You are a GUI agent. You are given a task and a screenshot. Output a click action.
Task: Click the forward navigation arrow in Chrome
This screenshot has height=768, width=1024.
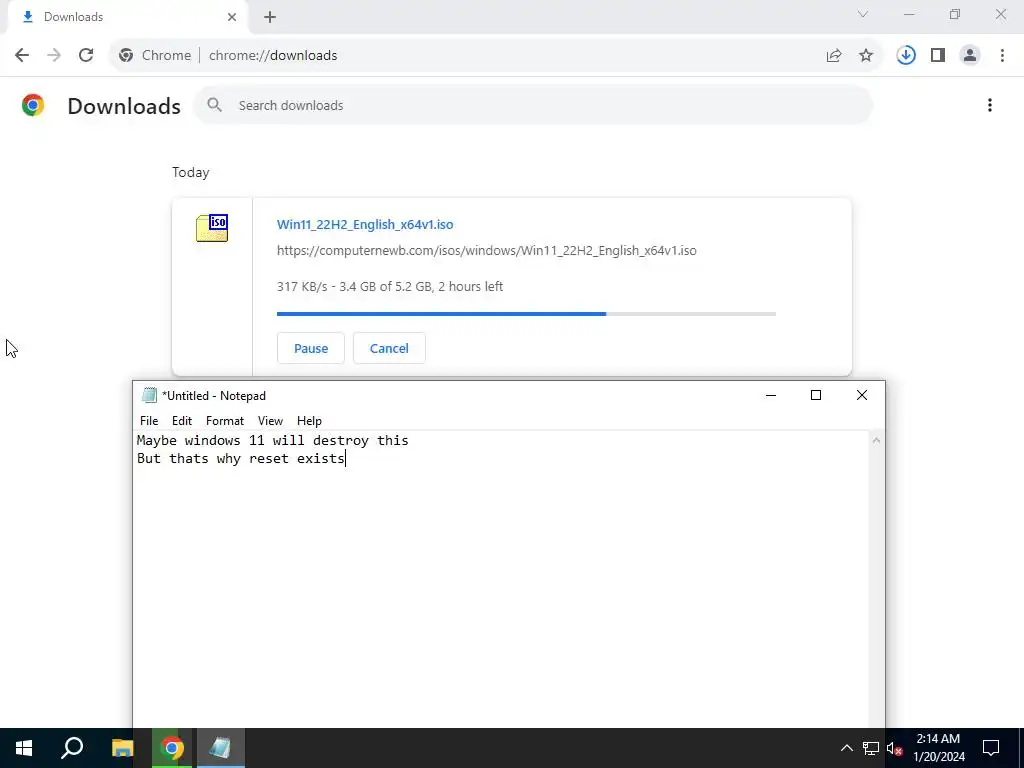point(54,56)
